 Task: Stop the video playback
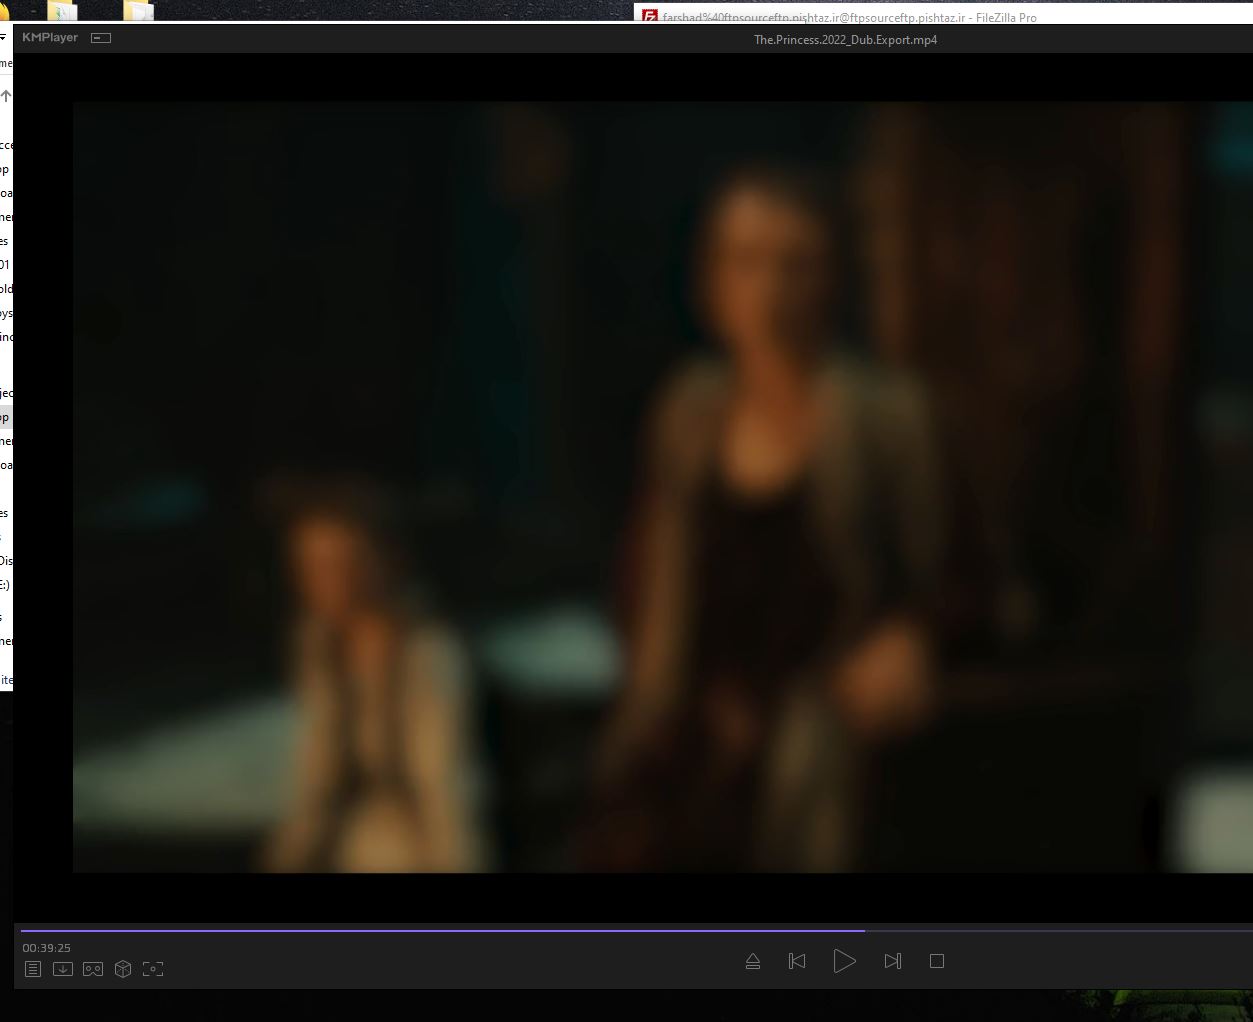(937, 961)
